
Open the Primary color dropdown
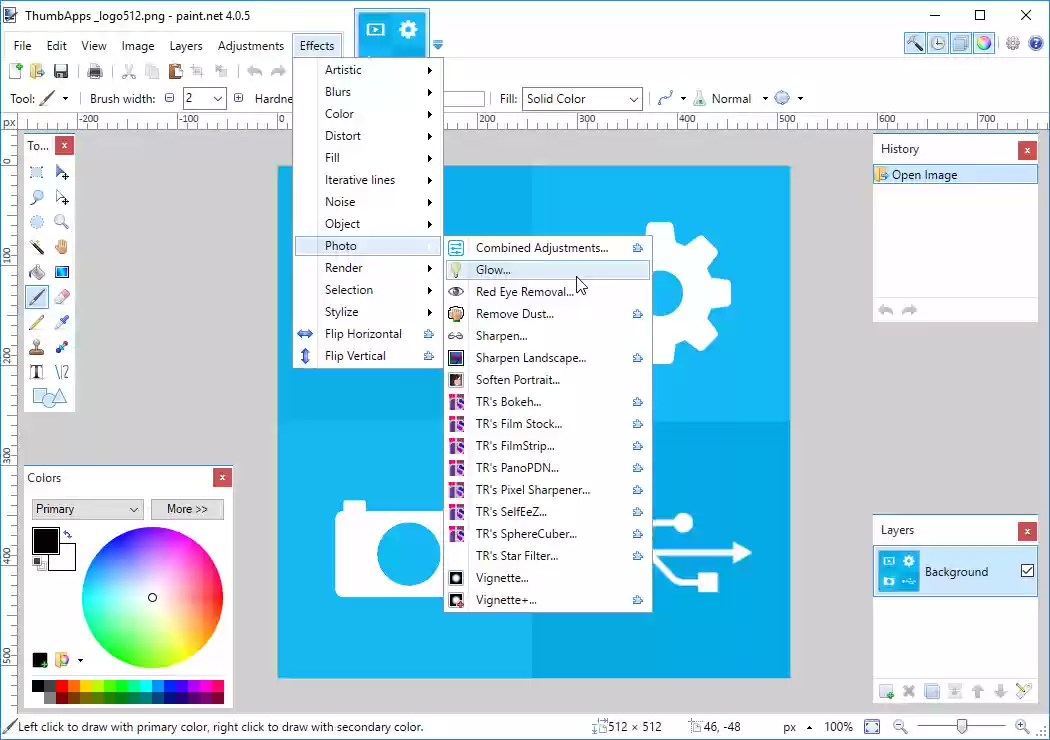[x=87, y=509]
